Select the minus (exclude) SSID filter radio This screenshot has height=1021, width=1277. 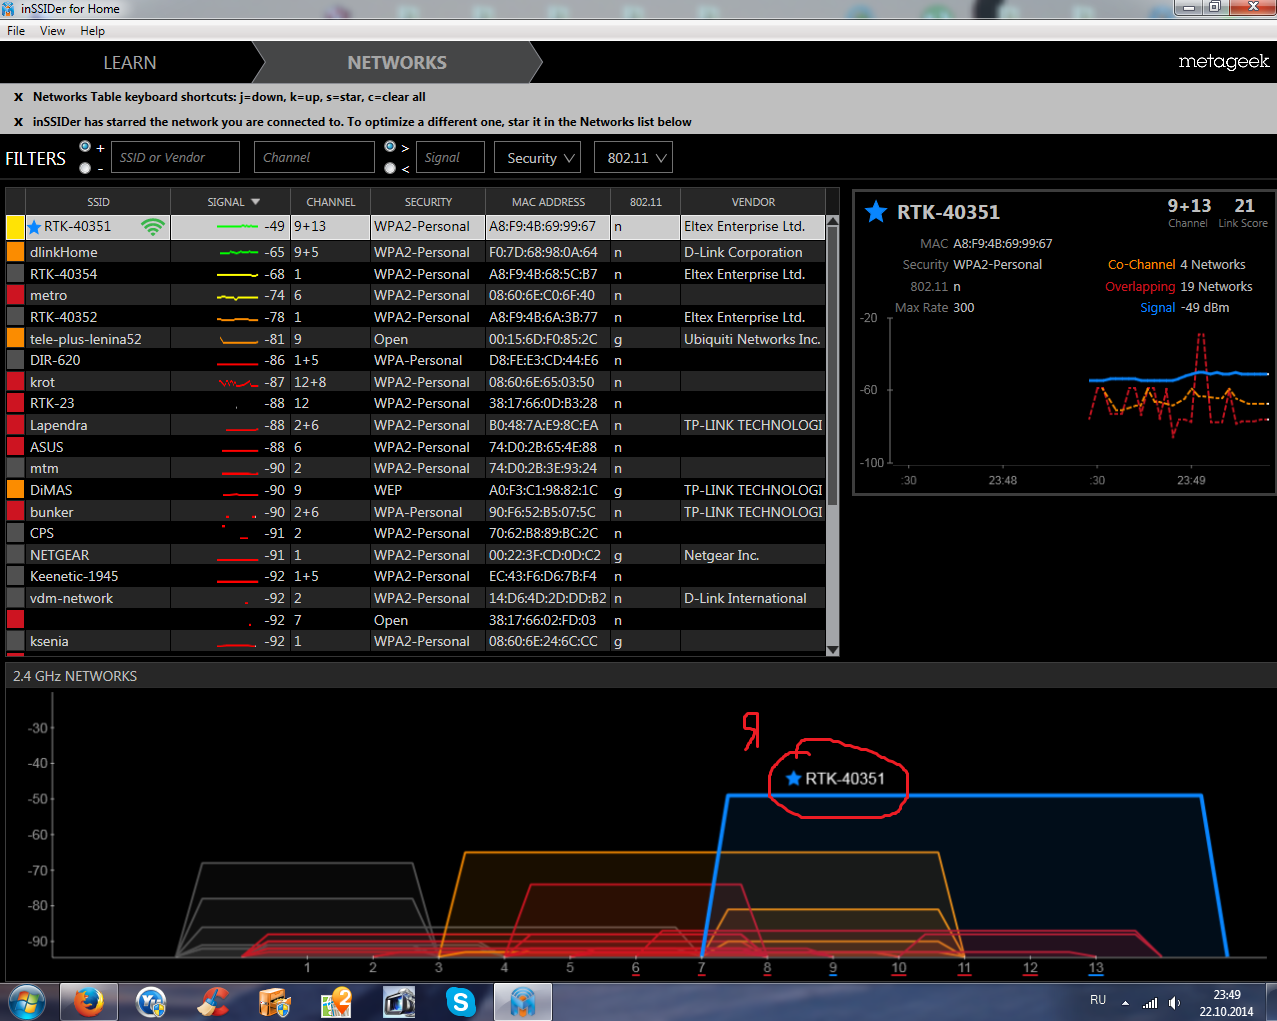[85, 168]
